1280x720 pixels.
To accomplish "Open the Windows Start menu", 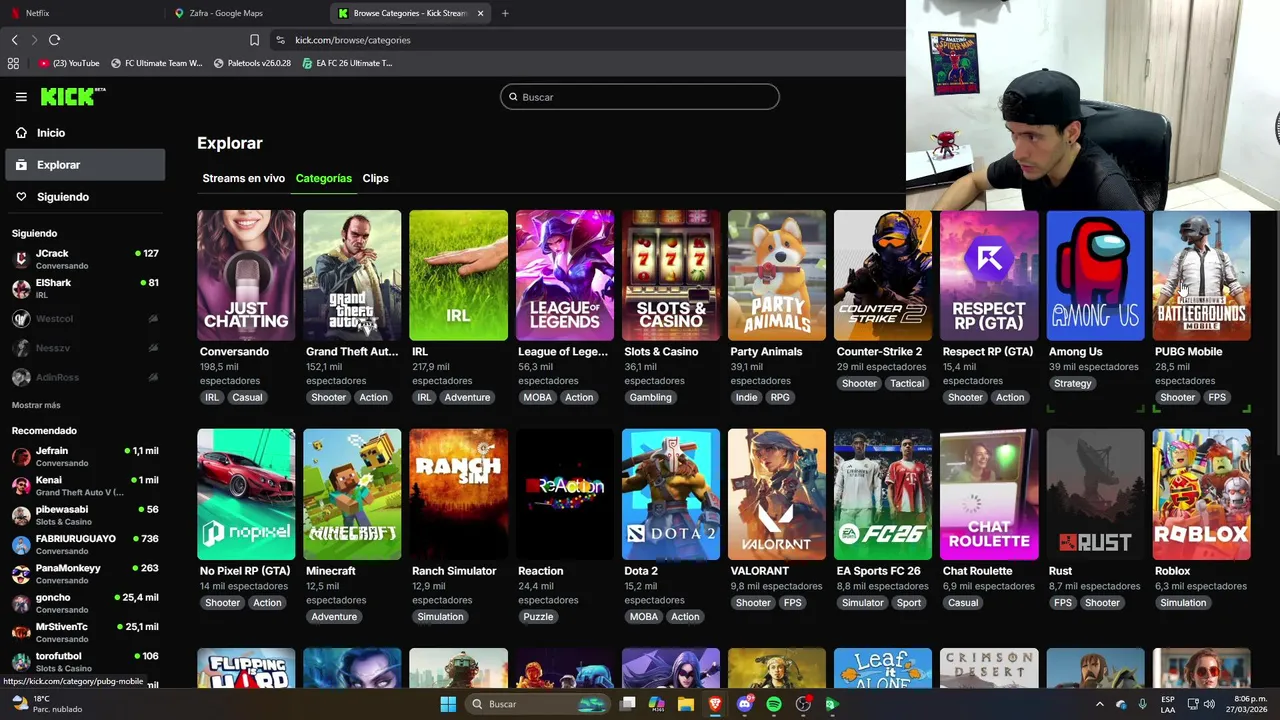I will [448, 704].
